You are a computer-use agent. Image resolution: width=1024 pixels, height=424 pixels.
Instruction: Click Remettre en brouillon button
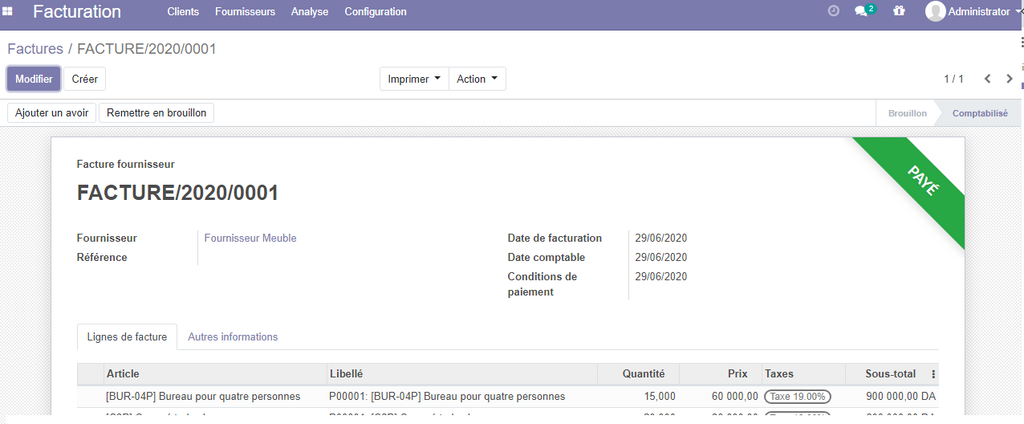tap(156, 113)
